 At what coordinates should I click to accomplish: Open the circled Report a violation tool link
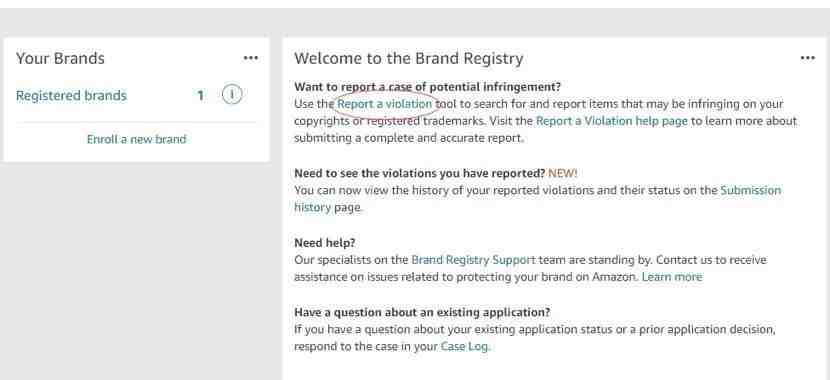point(385,104)
